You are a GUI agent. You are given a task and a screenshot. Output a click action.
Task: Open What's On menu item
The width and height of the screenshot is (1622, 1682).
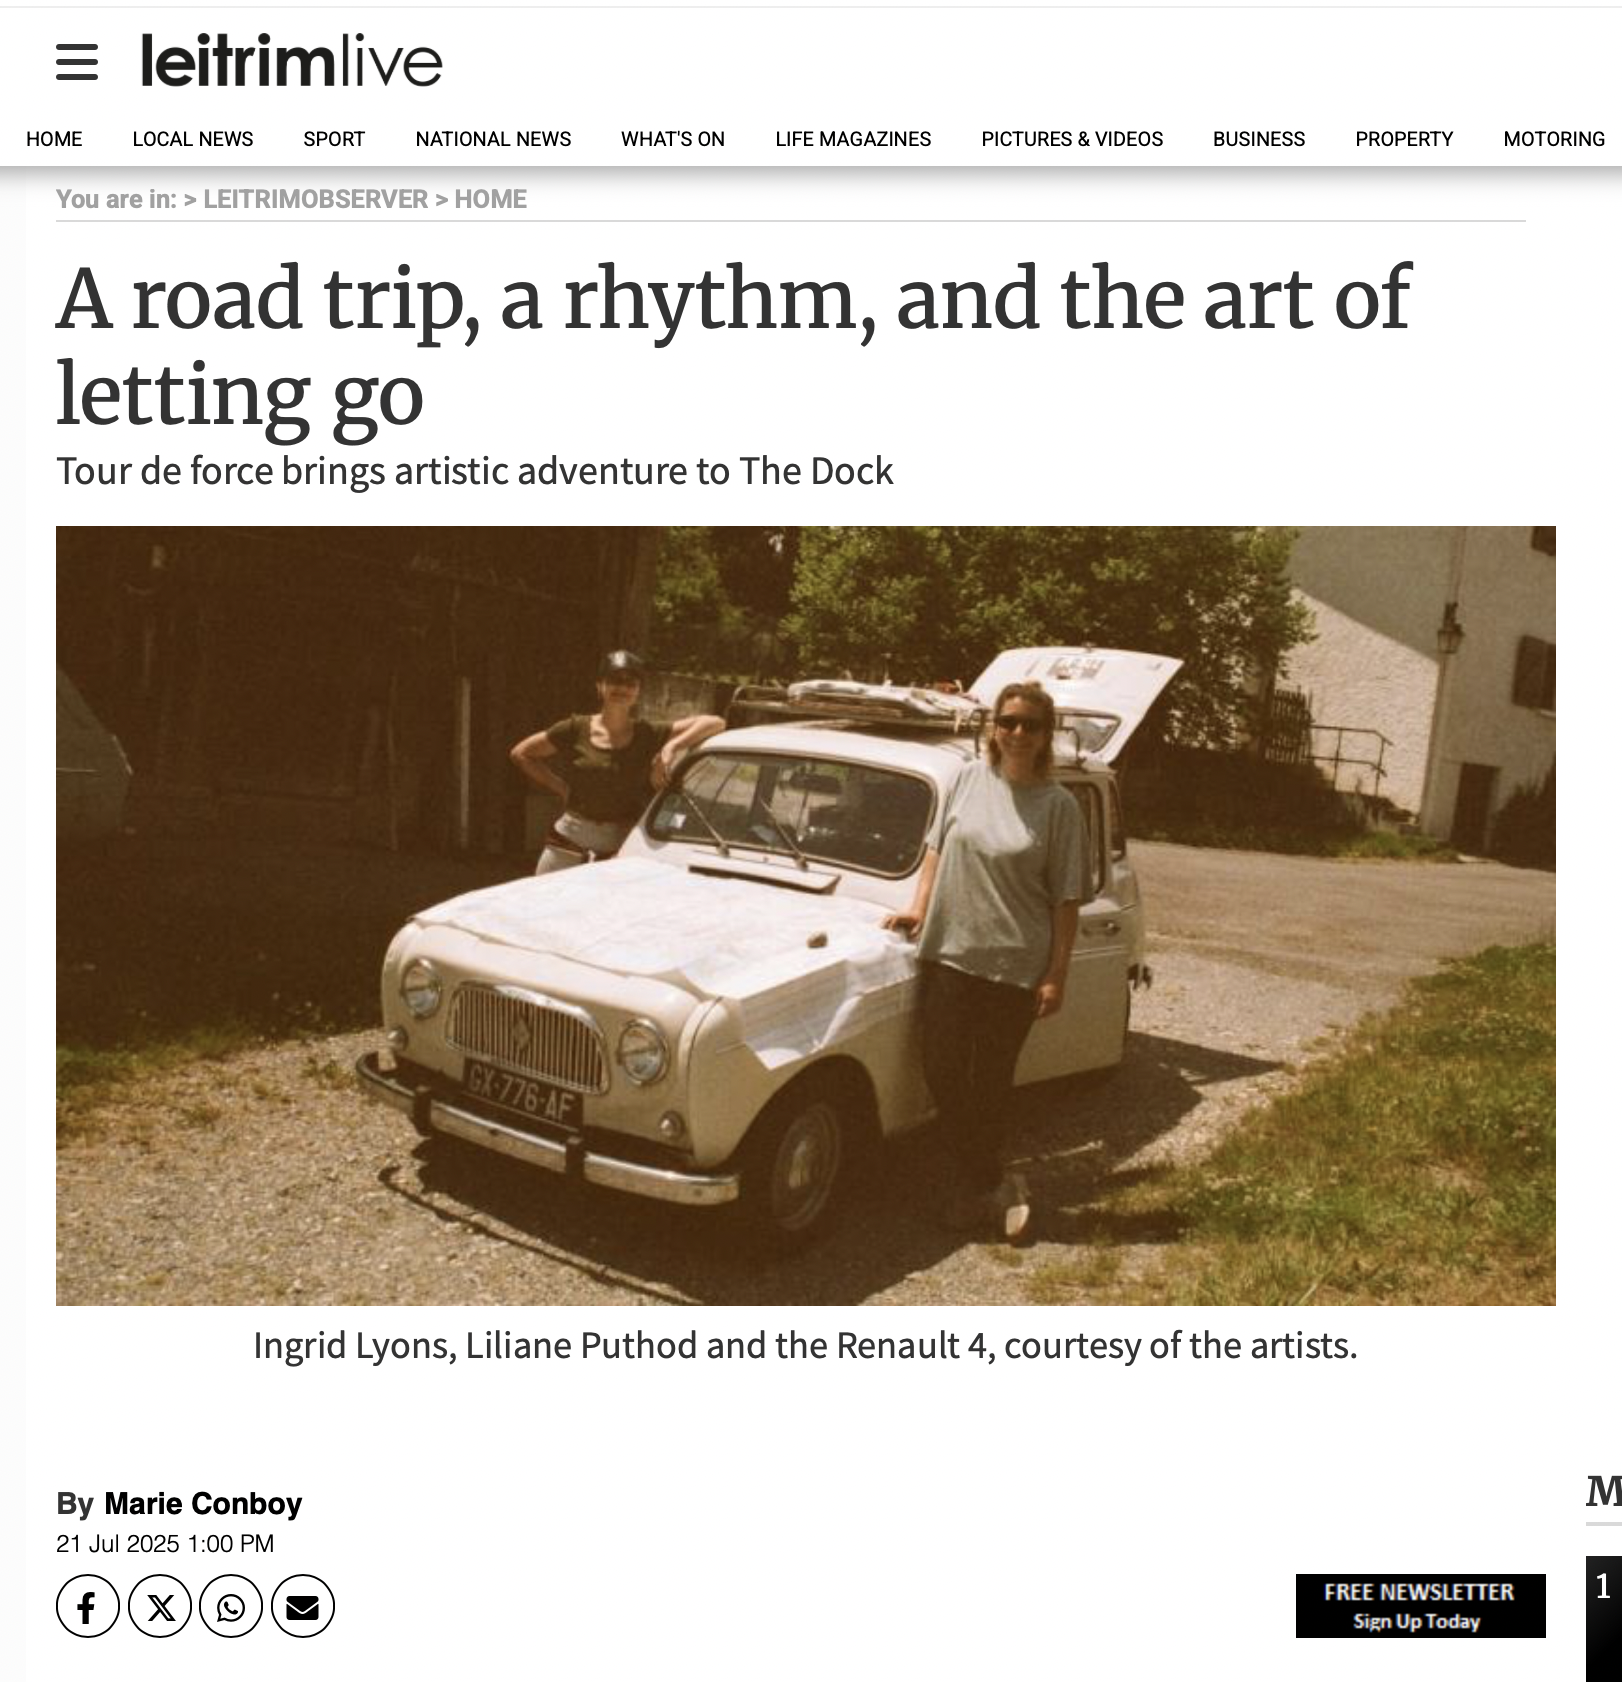click(x=673, y=139)
